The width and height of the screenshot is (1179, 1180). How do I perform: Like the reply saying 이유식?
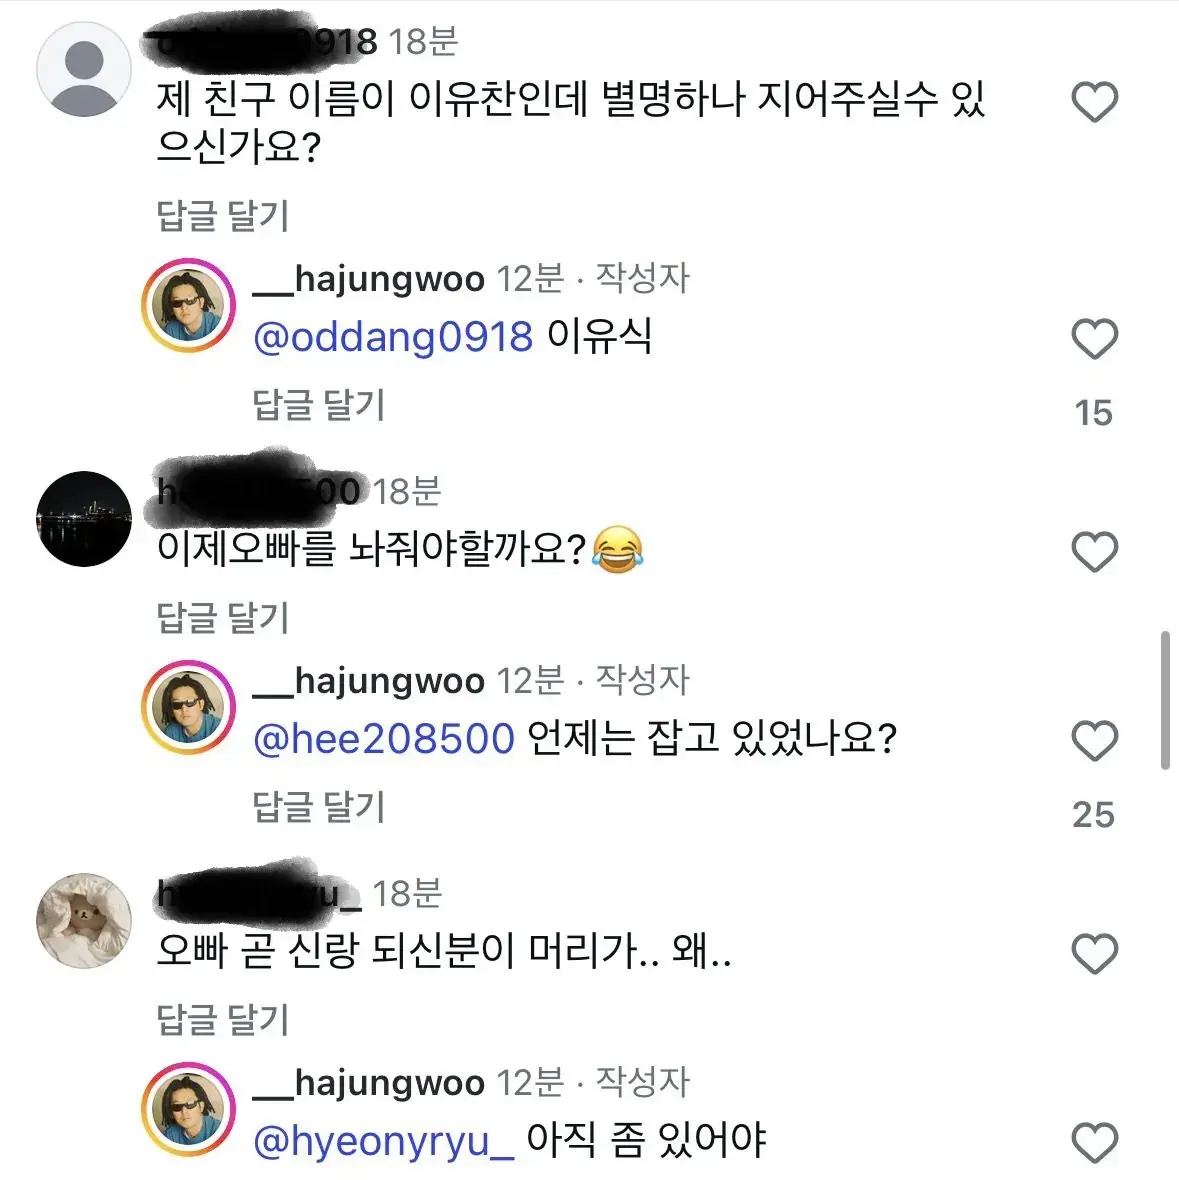[x=1094, y=340]
